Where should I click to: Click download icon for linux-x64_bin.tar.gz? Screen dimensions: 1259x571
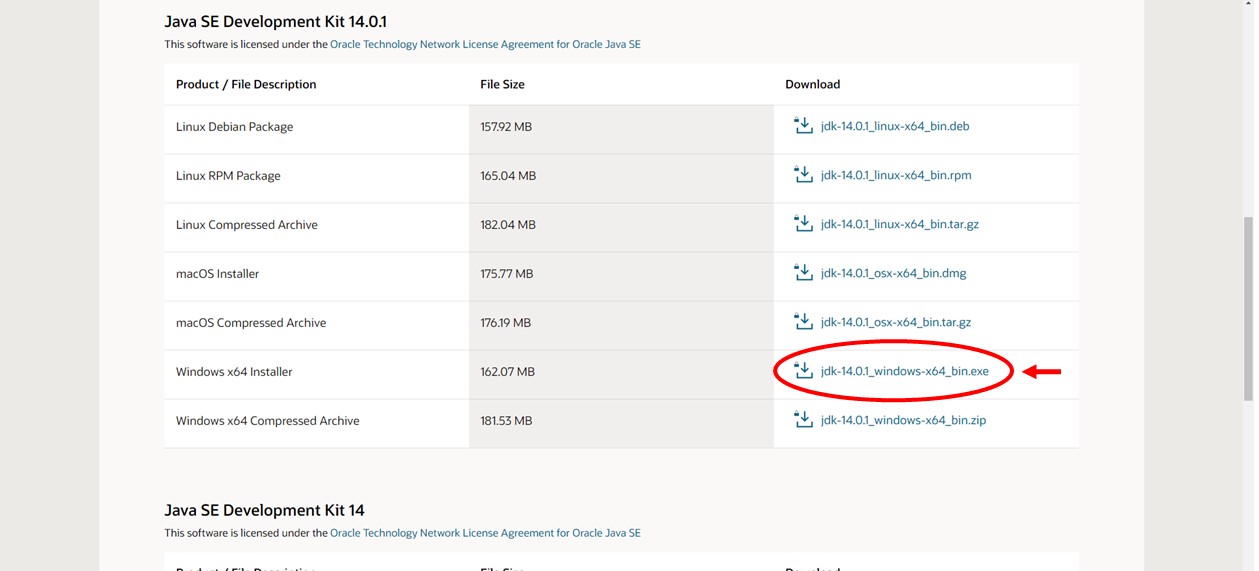[803, 224]
